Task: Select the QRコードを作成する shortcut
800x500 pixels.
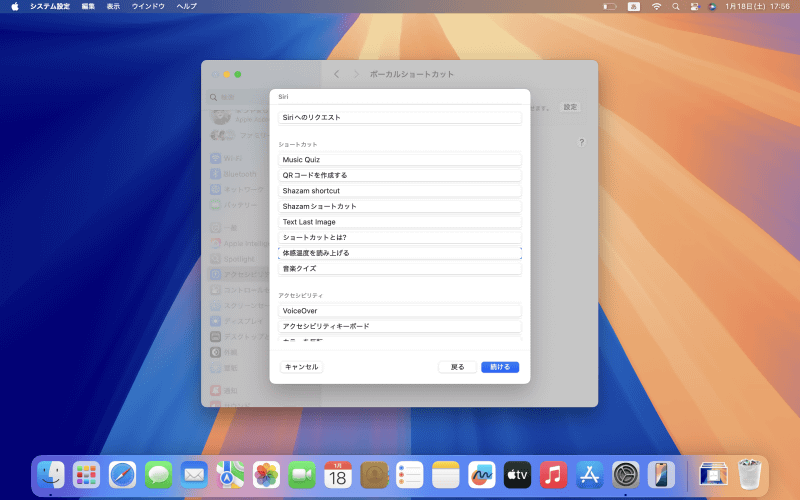Action: pyautogui.click(x=399, y=175)
